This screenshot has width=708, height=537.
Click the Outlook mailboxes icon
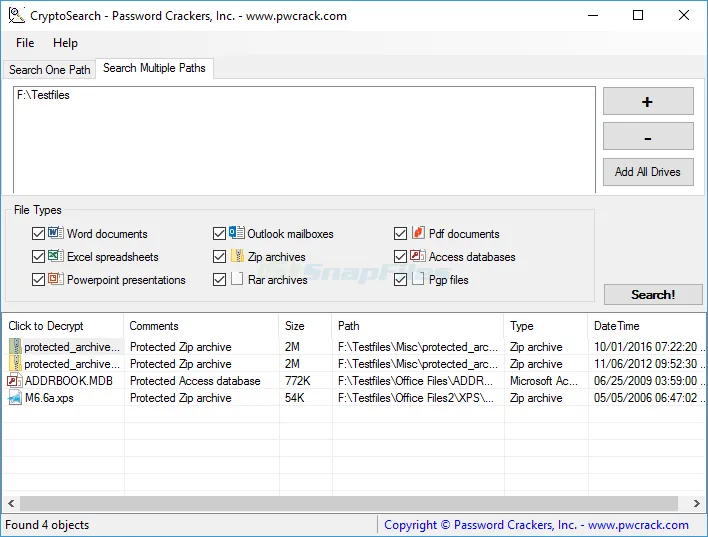[237, 233]
